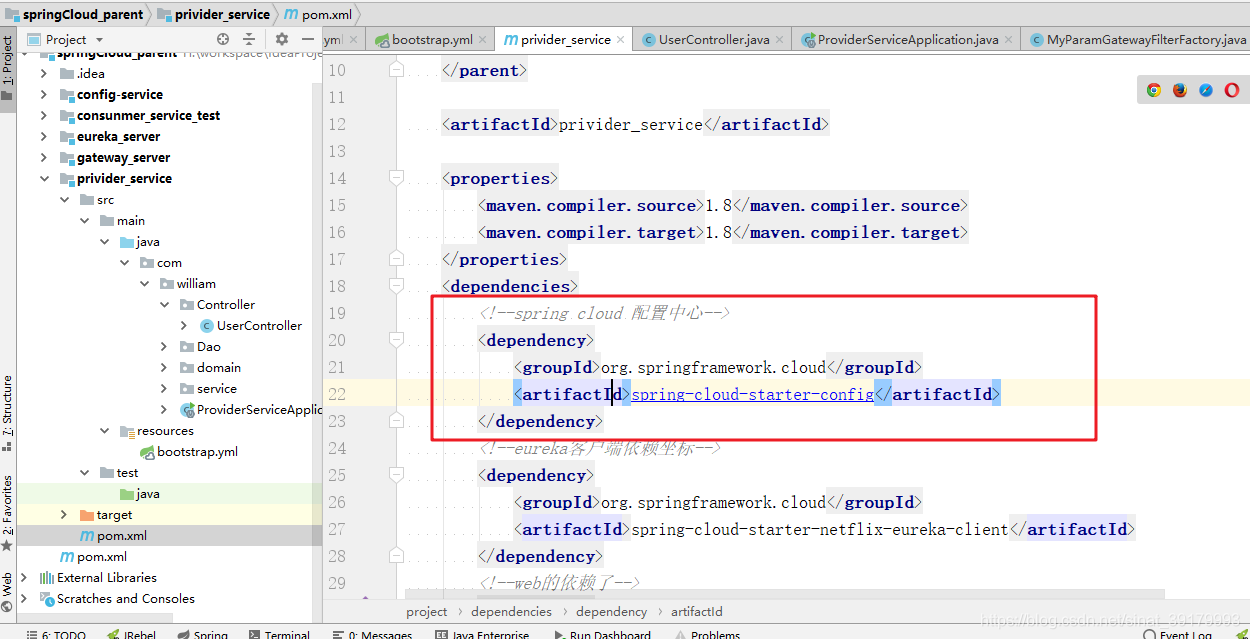Expand External Libraries node
This screenshot has width=1250, height=639.
24,577
